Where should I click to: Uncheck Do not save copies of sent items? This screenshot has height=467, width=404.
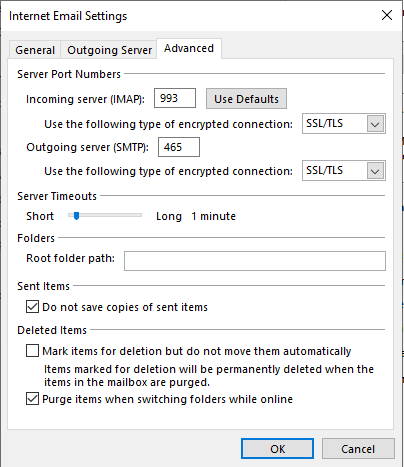[32, 307]
